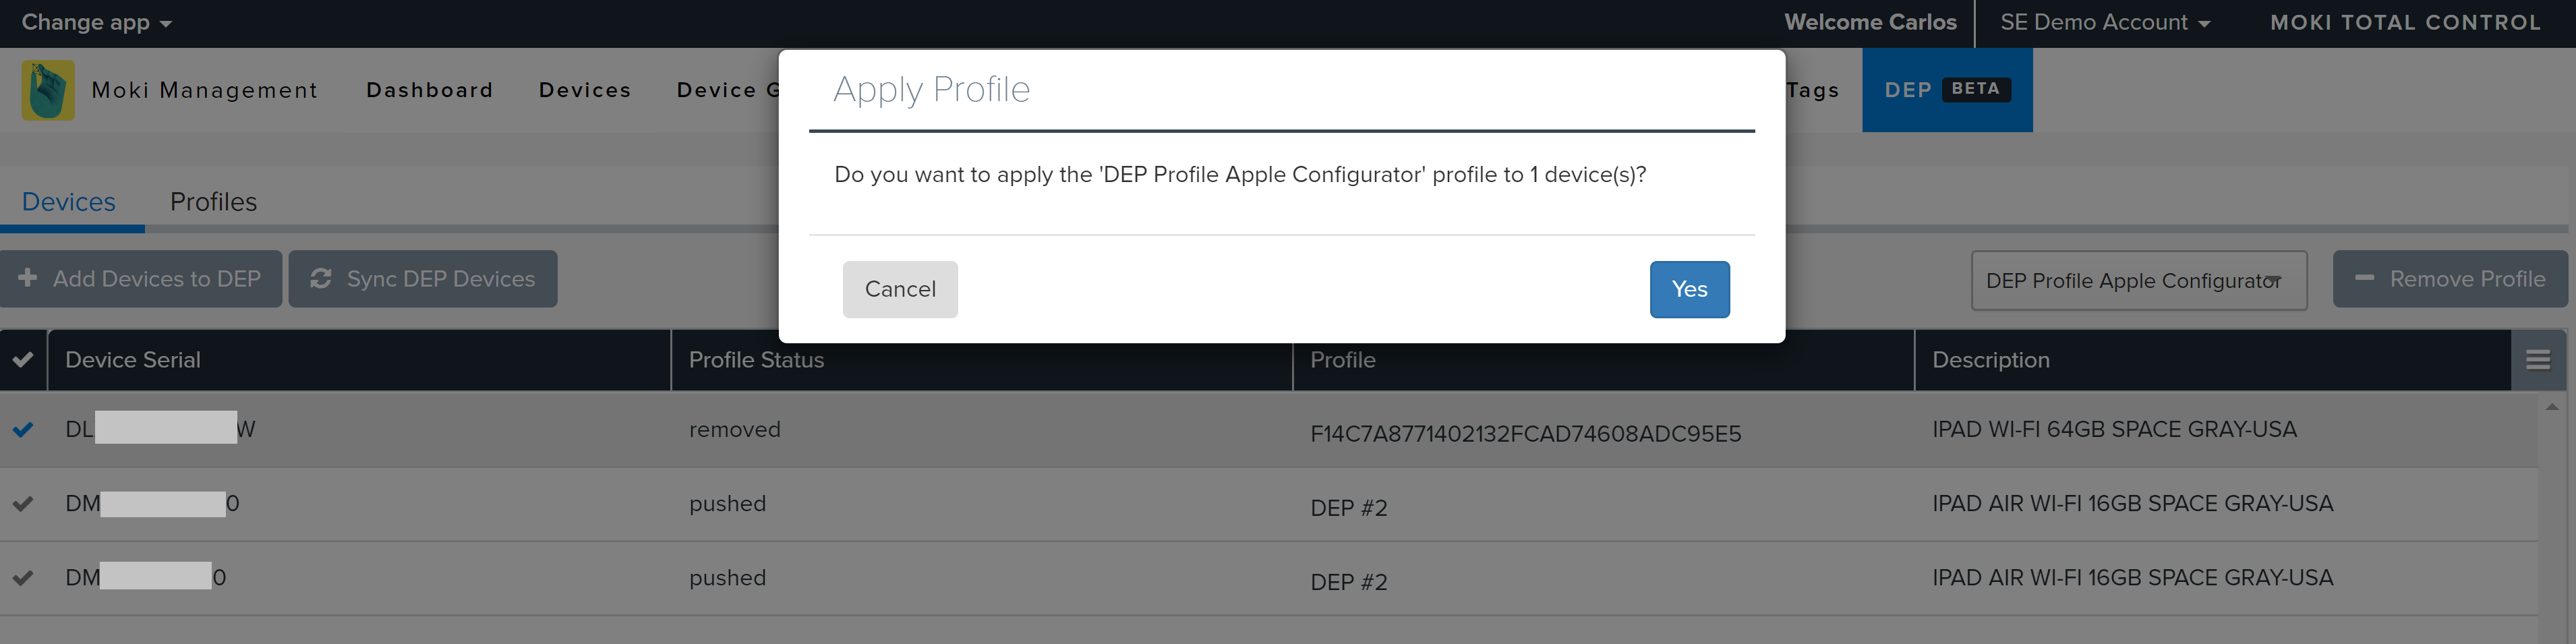Open the Dashboard menu item
The width and height of the screenshot is (2576, 644).
point(429,90)
